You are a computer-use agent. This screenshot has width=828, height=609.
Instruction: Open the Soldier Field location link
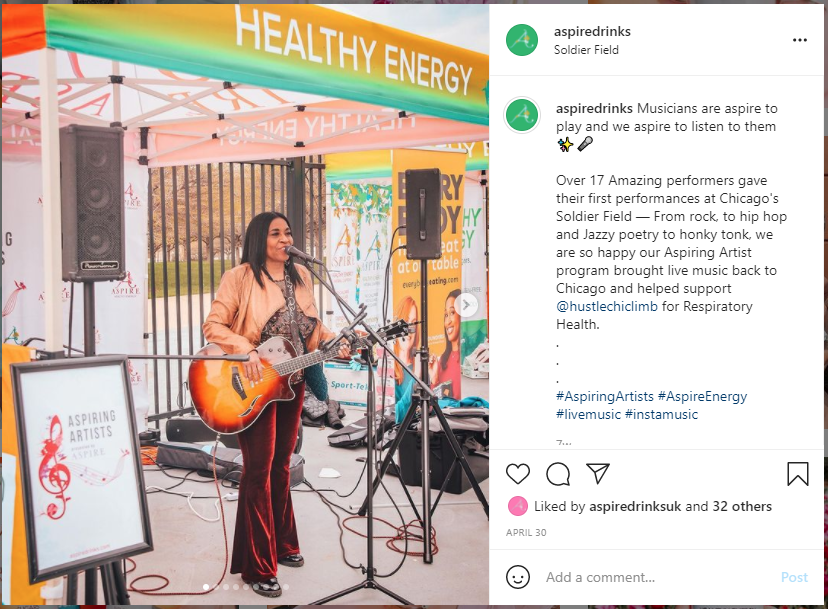(x=586, y=50)
